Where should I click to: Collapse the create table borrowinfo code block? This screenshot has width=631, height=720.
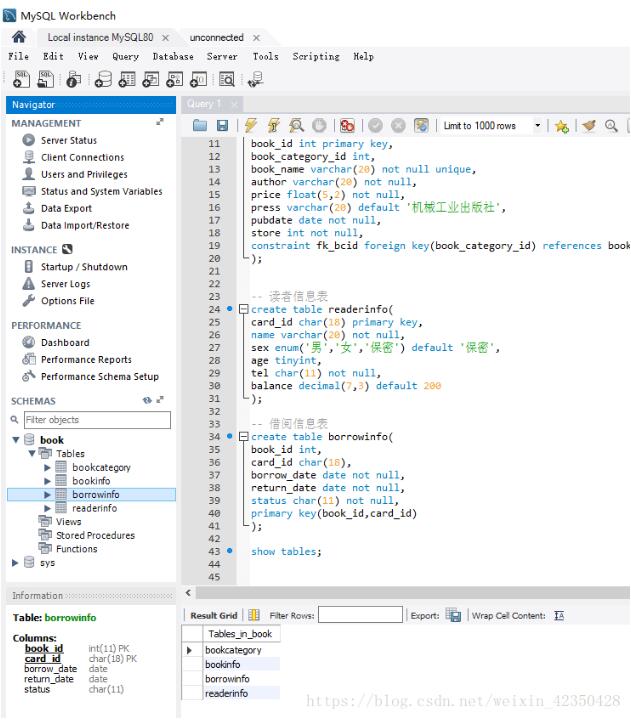tap(243, 437)
